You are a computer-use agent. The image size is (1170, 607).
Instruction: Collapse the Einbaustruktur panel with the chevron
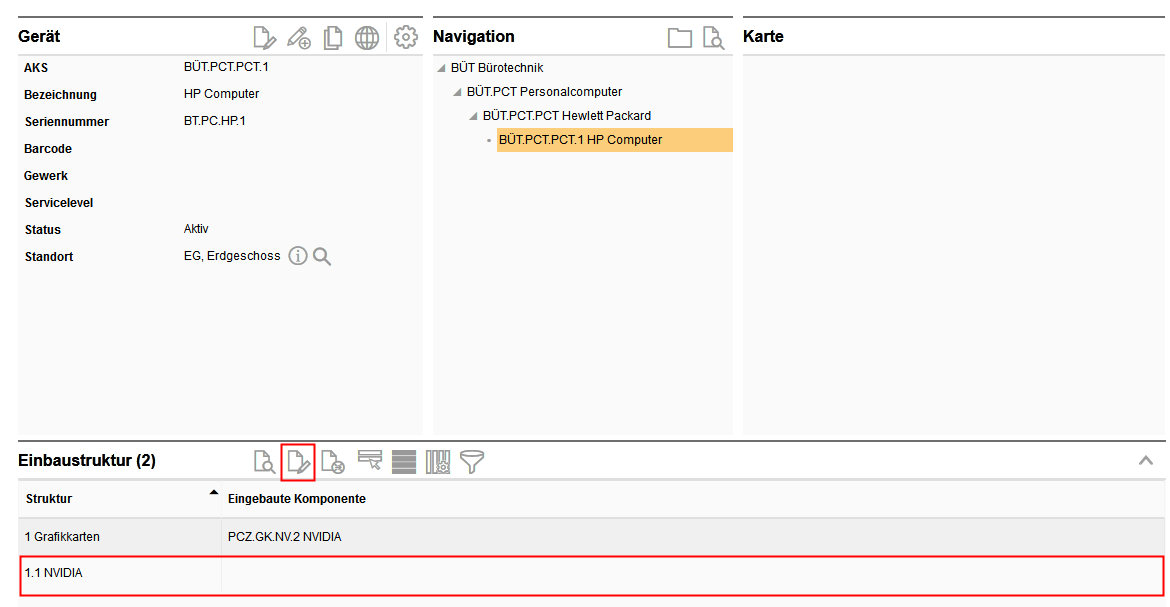tap(1146, 461)
